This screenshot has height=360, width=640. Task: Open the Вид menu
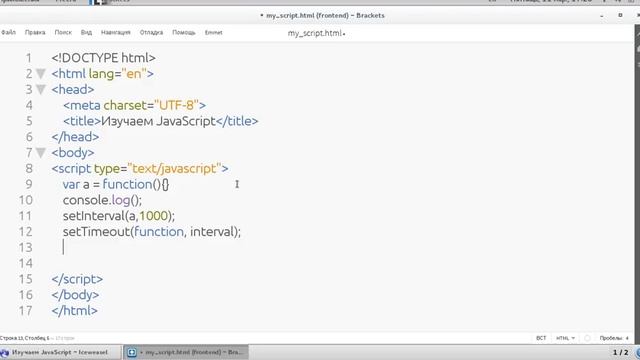click(x=86, y=32)
